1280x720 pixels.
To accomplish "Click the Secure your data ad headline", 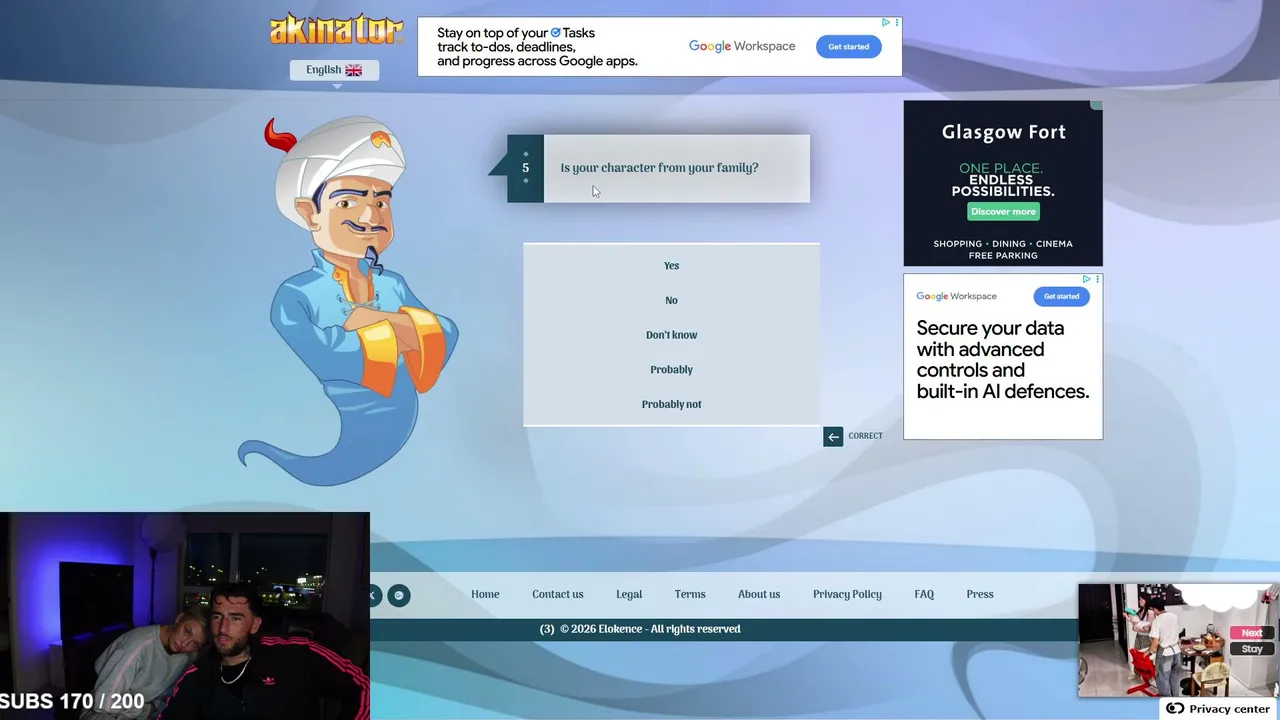I will [1003, 360].
